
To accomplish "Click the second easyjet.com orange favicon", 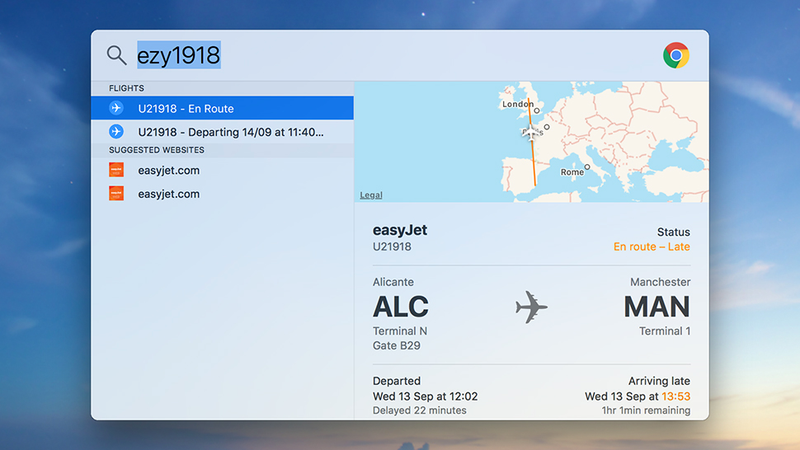I will click(116, 193).
